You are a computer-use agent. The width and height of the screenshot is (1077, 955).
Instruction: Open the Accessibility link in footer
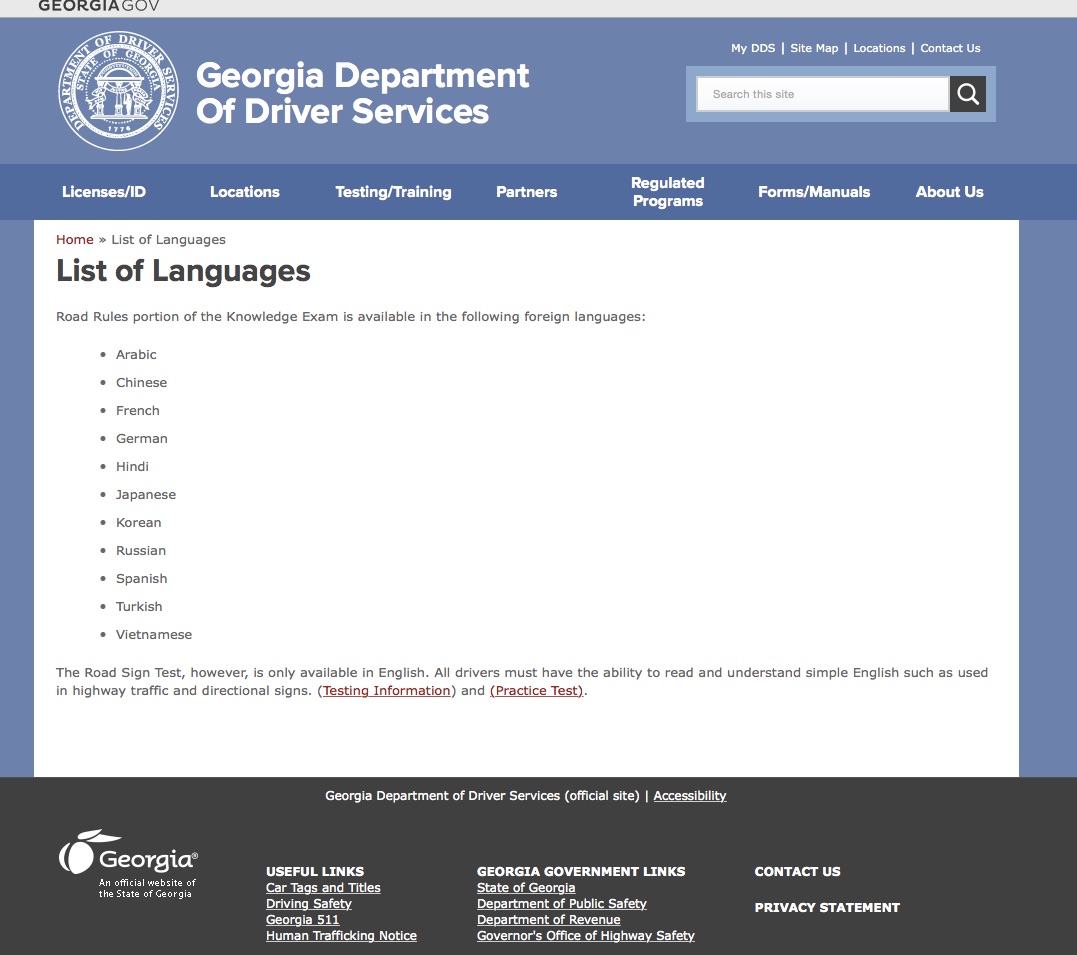pos(690,796)
